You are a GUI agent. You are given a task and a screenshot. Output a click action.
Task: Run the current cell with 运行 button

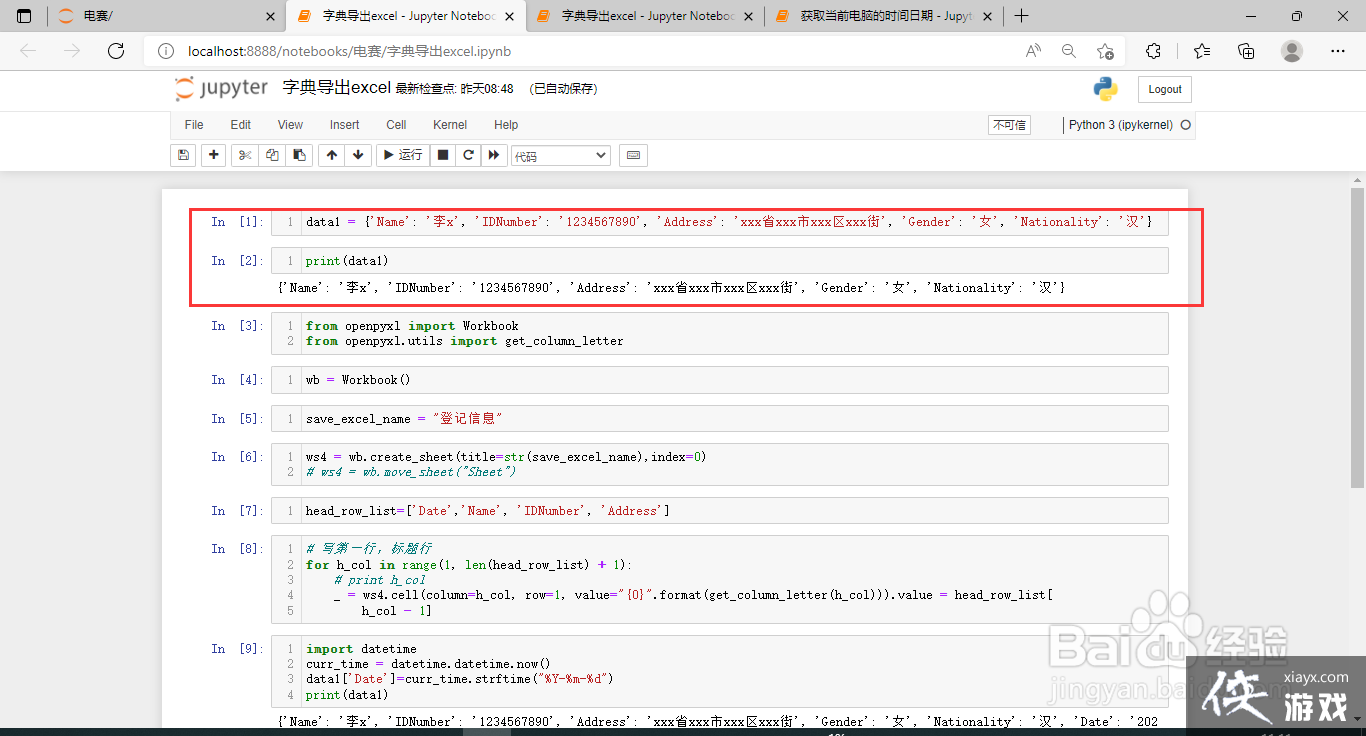tap(404, 155)
